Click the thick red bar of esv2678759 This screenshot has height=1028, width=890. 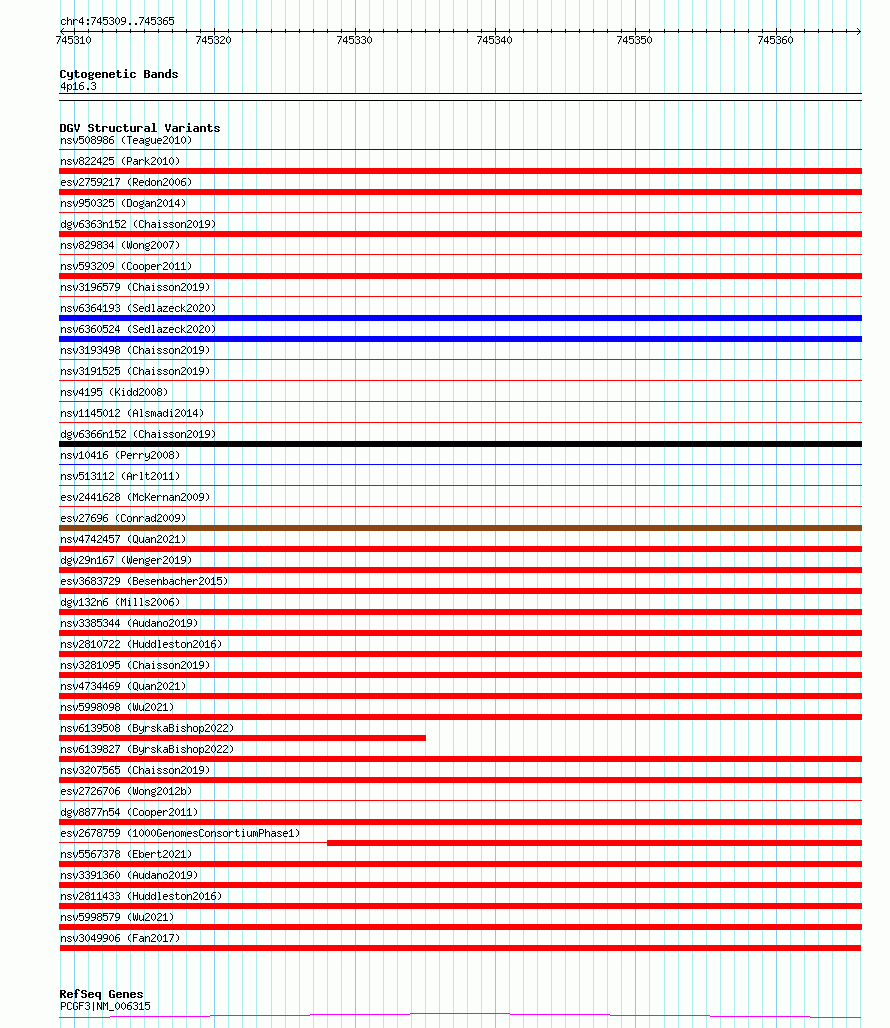594,843
